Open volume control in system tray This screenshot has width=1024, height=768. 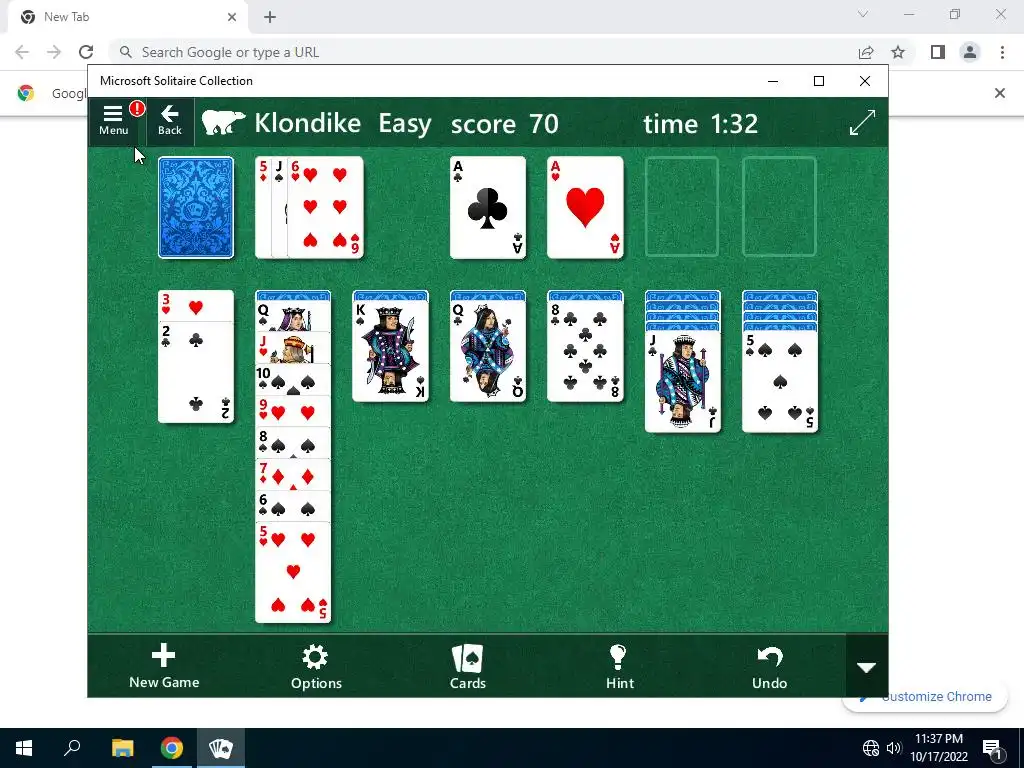[894, 748]
